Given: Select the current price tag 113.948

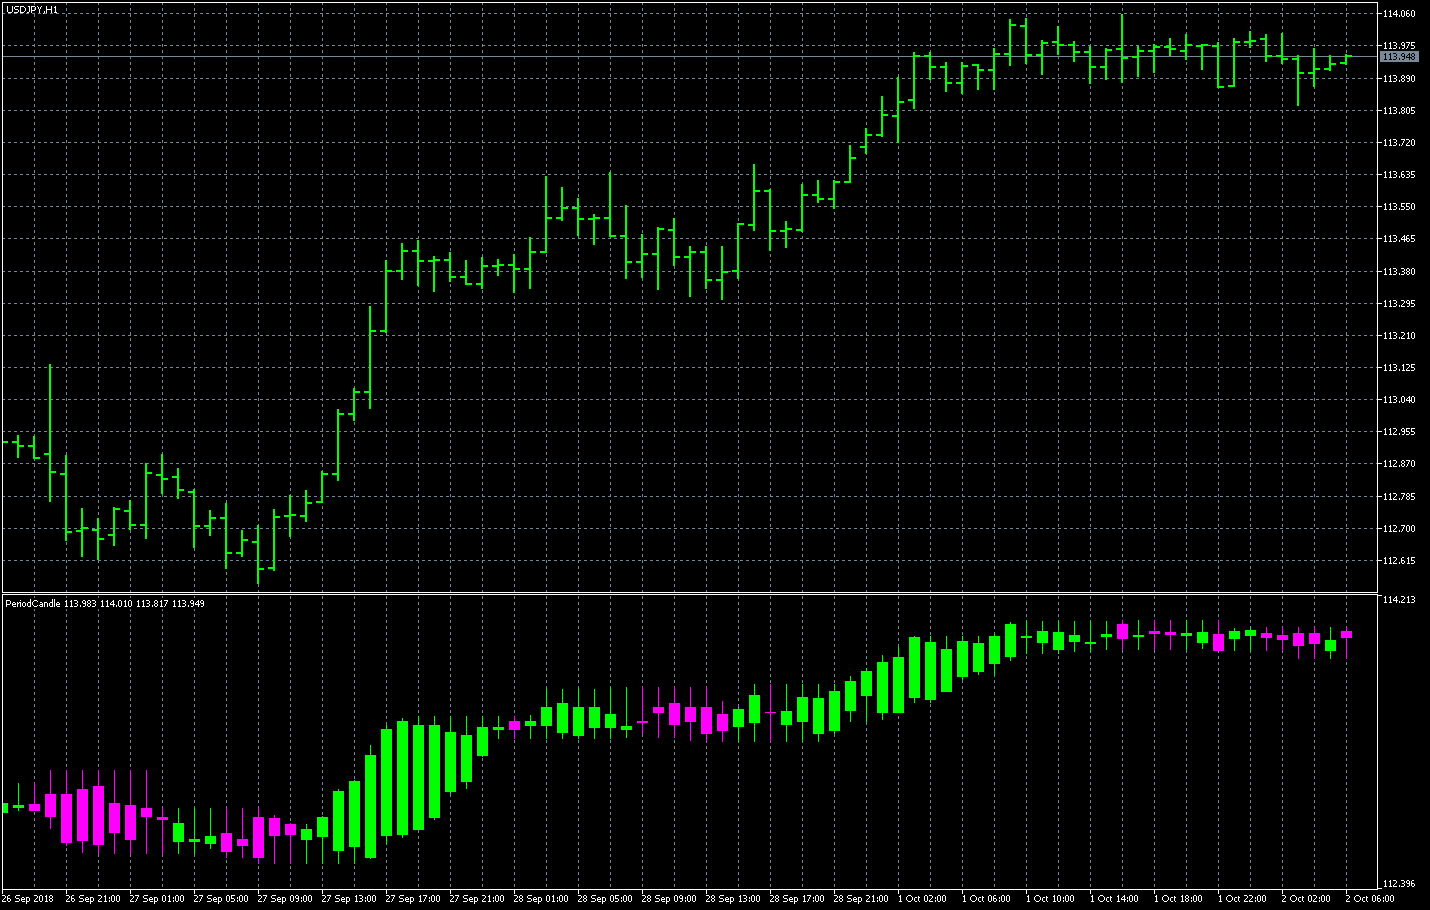Looking at the screenshot, I should pos(1399,57).
